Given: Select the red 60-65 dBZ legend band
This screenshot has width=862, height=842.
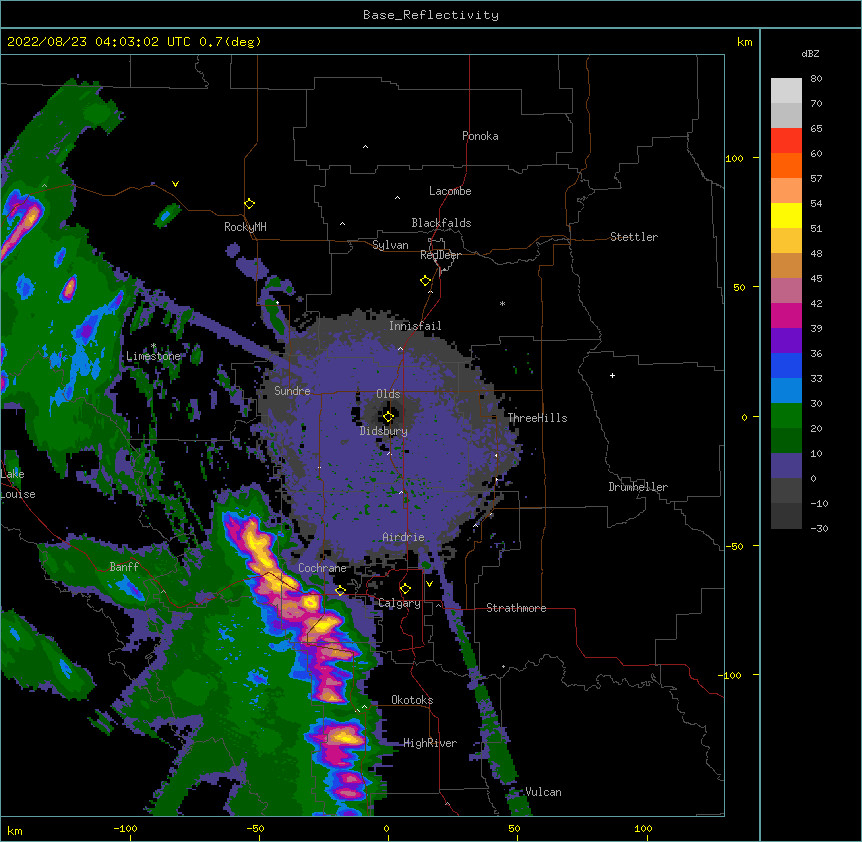Looking at the screenshot, I should (x=786, y=140).
